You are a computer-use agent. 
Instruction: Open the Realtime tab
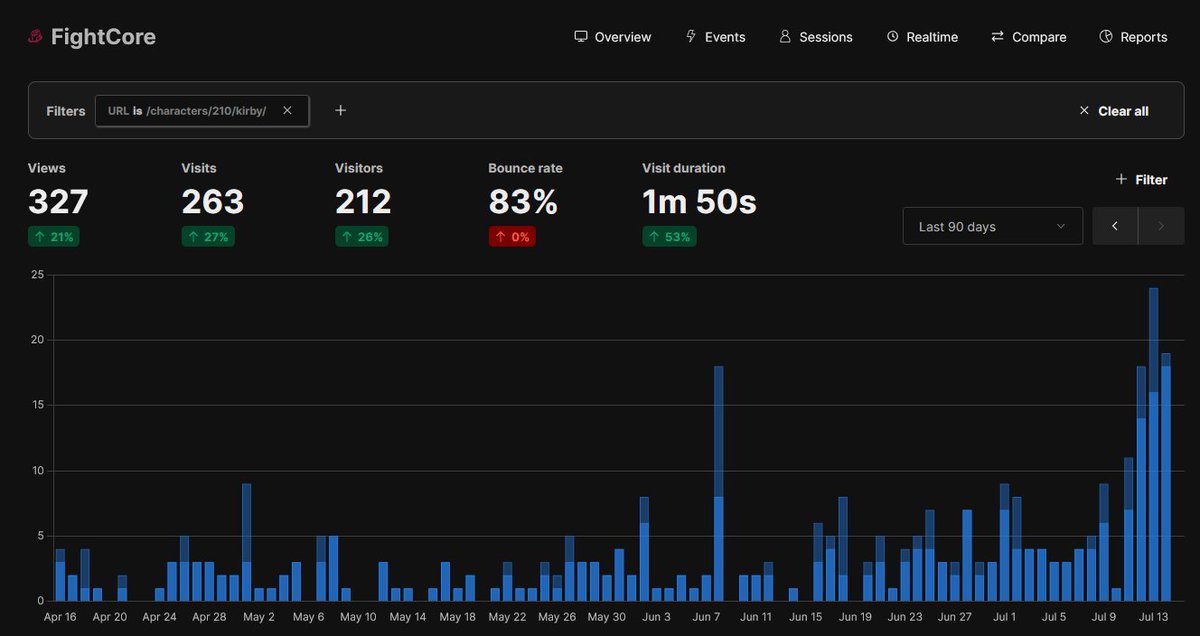(x=922, y=37)
